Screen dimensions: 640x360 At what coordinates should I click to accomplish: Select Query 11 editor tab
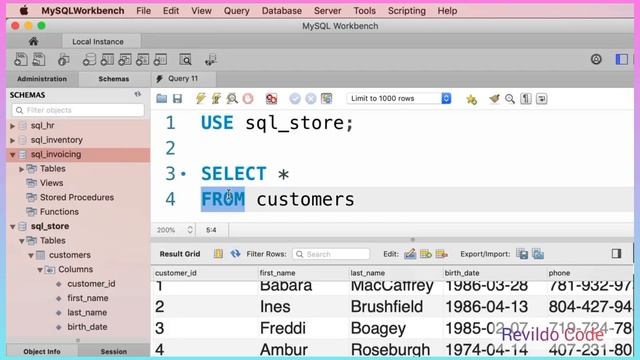tap(183, 78)
